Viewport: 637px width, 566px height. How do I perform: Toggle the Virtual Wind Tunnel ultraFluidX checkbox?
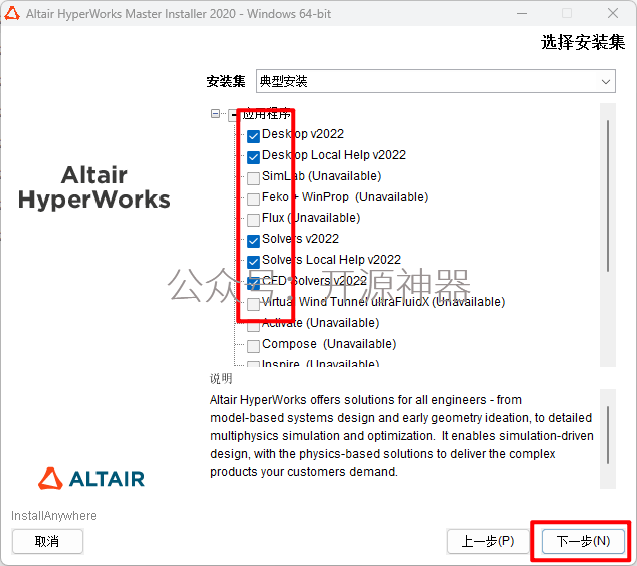coord(254,304)
